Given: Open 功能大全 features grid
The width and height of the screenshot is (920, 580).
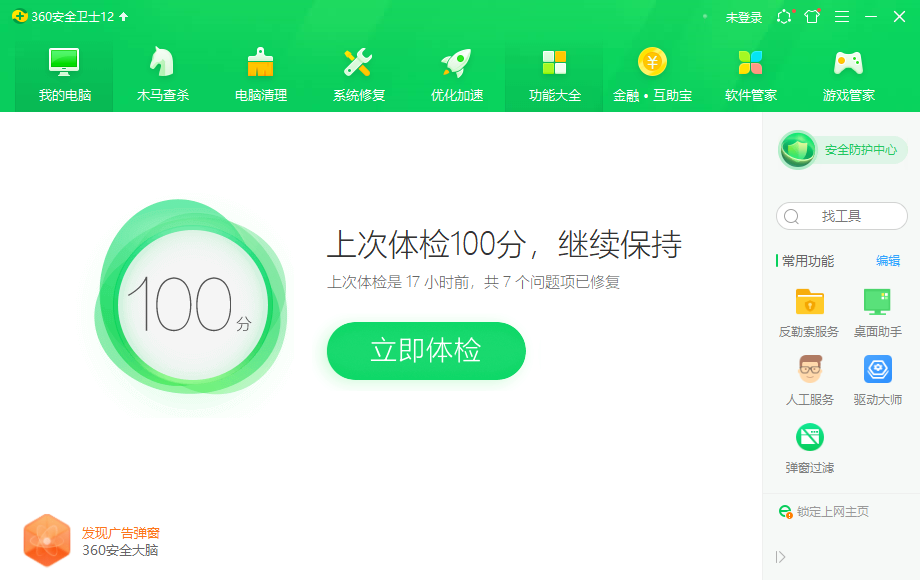Looking at the screenshot, I should click(554, 74).
